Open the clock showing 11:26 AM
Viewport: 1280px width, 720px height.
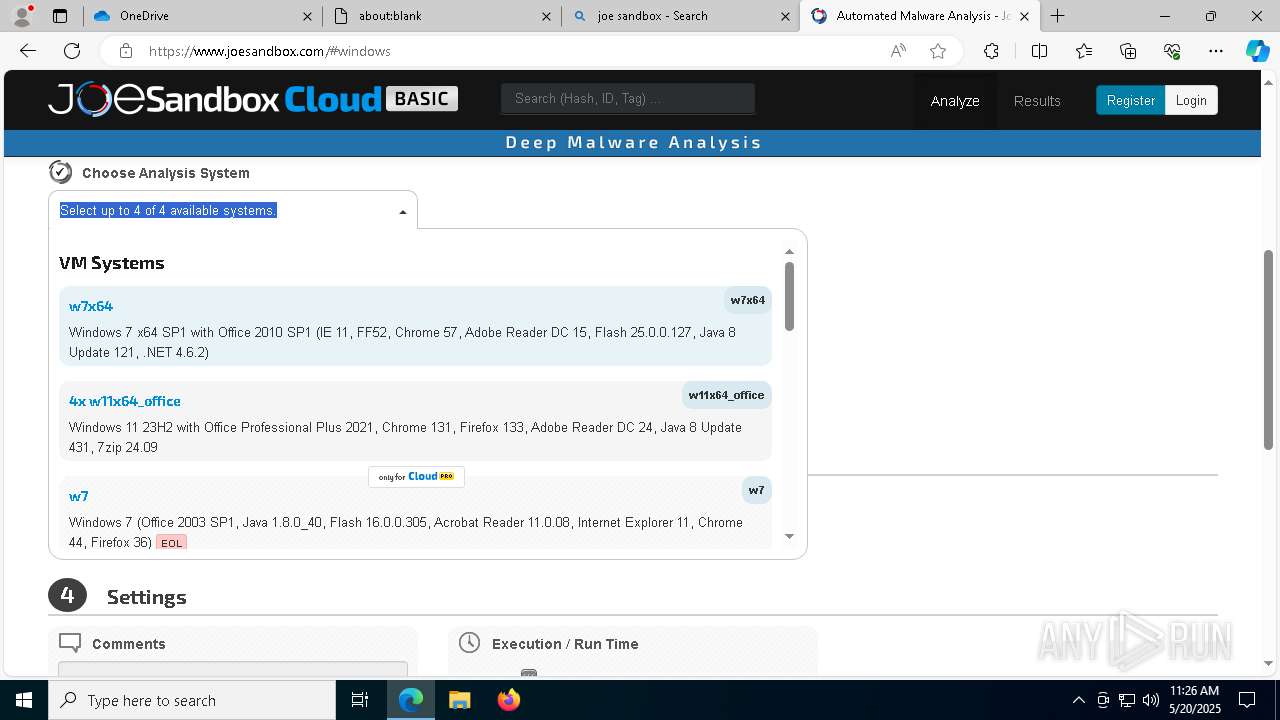click(1194, 700)
